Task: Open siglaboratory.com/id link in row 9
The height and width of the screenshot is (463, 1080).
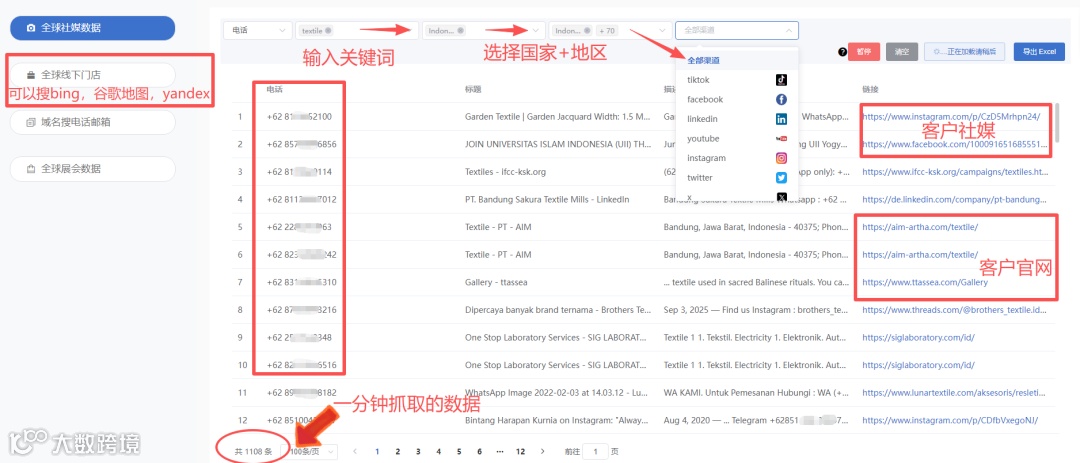Action: pos(918,338)
